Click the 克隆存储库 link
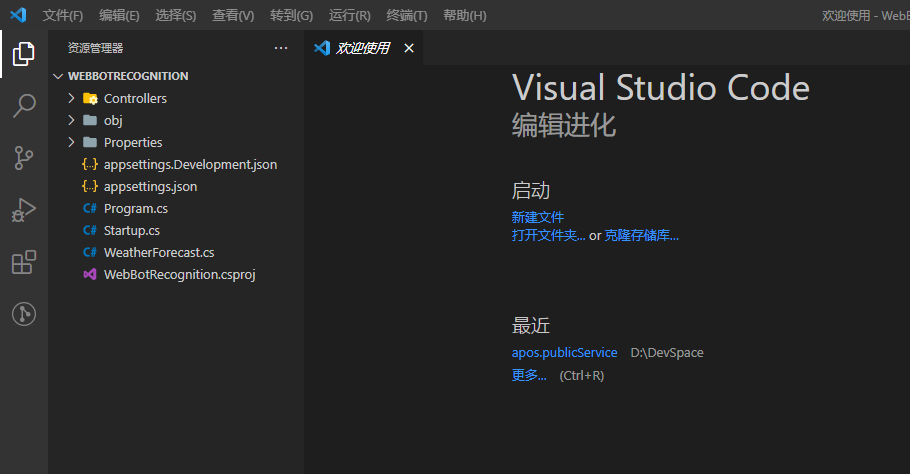 (641, 235)
